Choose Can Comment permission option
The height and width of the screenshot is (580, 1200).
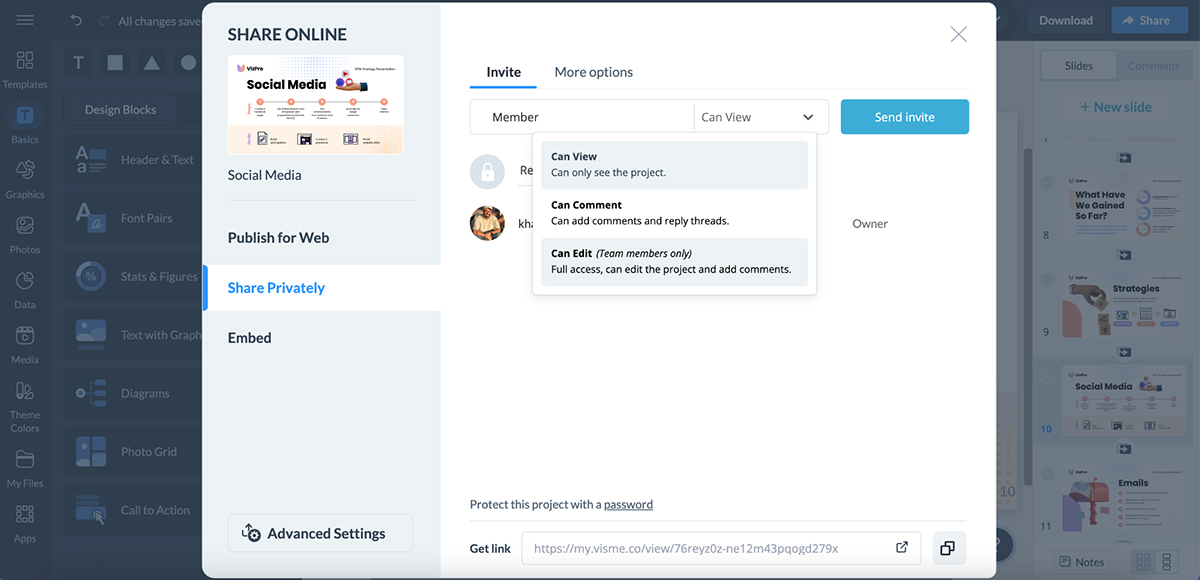coord(674,213)
